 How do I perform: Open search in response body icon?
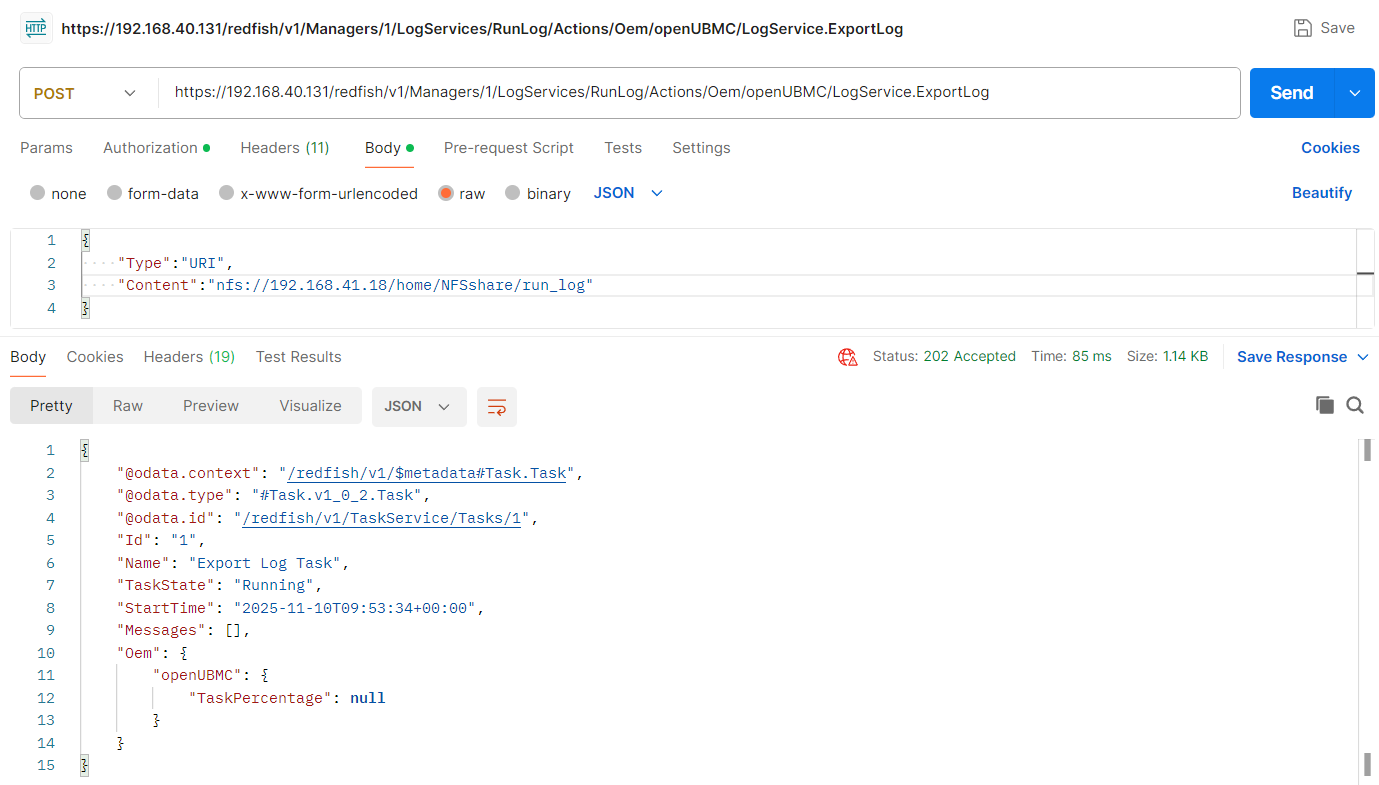(1355, 405)
